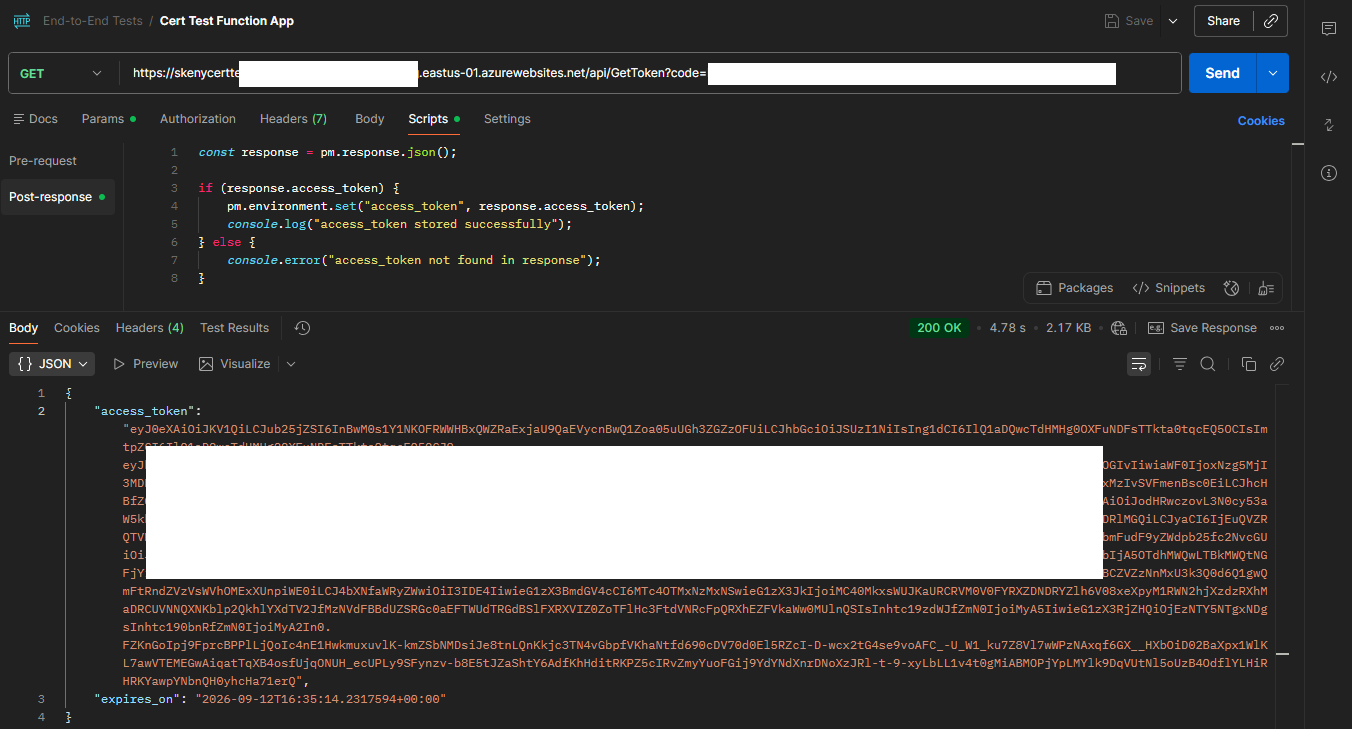Open the Send button dropdown arrow
1352x729 pixels.
[1272, 73]
